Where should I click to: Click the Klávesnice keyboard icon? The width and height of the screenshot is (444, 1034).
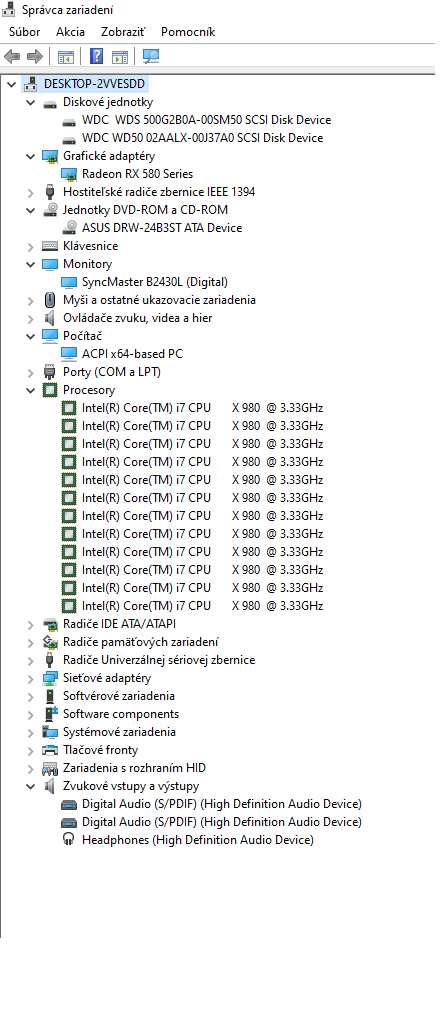[49, 246]
